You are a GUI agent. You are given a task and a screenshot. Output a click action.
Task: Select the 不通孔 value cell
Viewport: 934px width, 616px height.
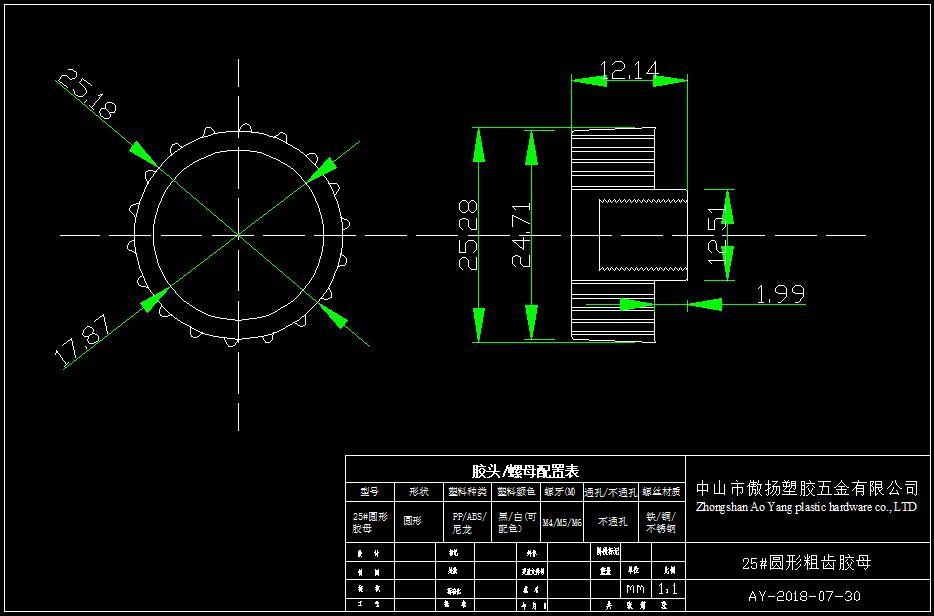pos(612,522)
